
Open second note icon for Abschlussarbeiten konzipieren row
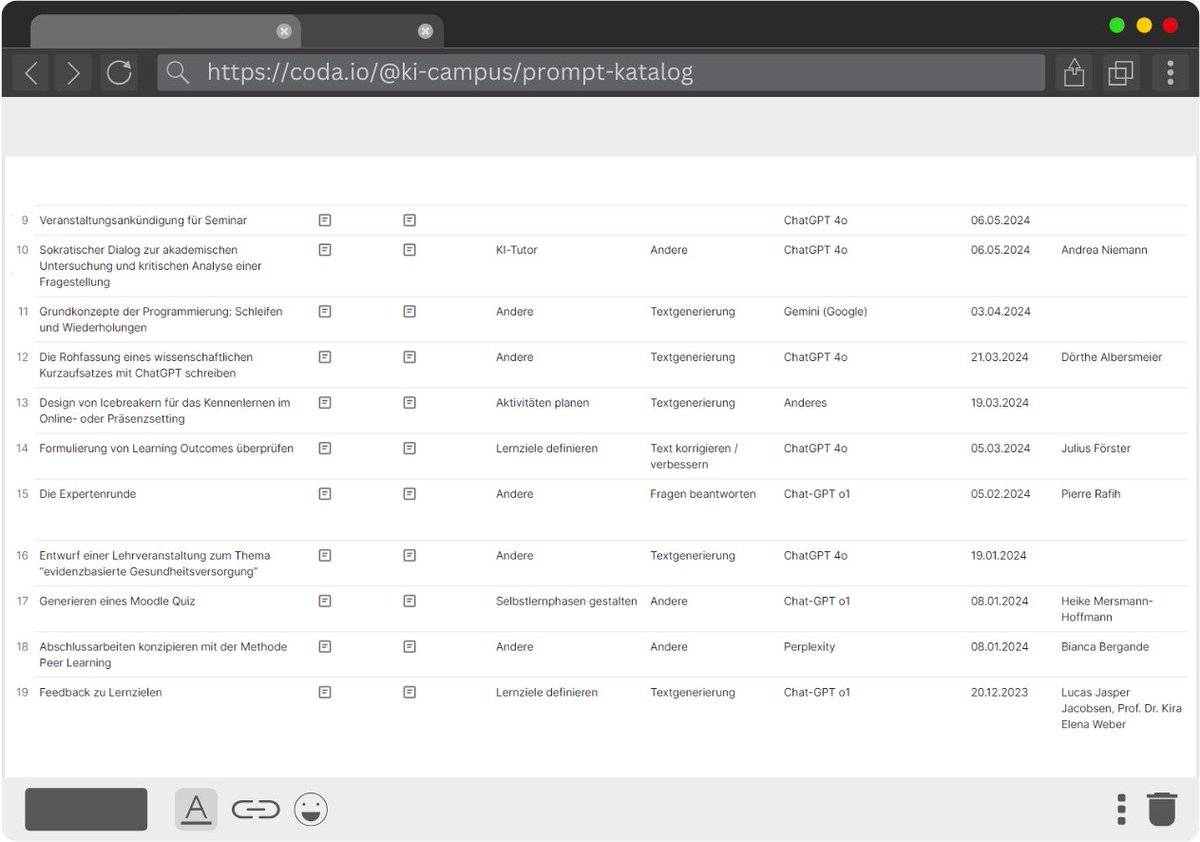pyautogui.click(x=409, y=647)
